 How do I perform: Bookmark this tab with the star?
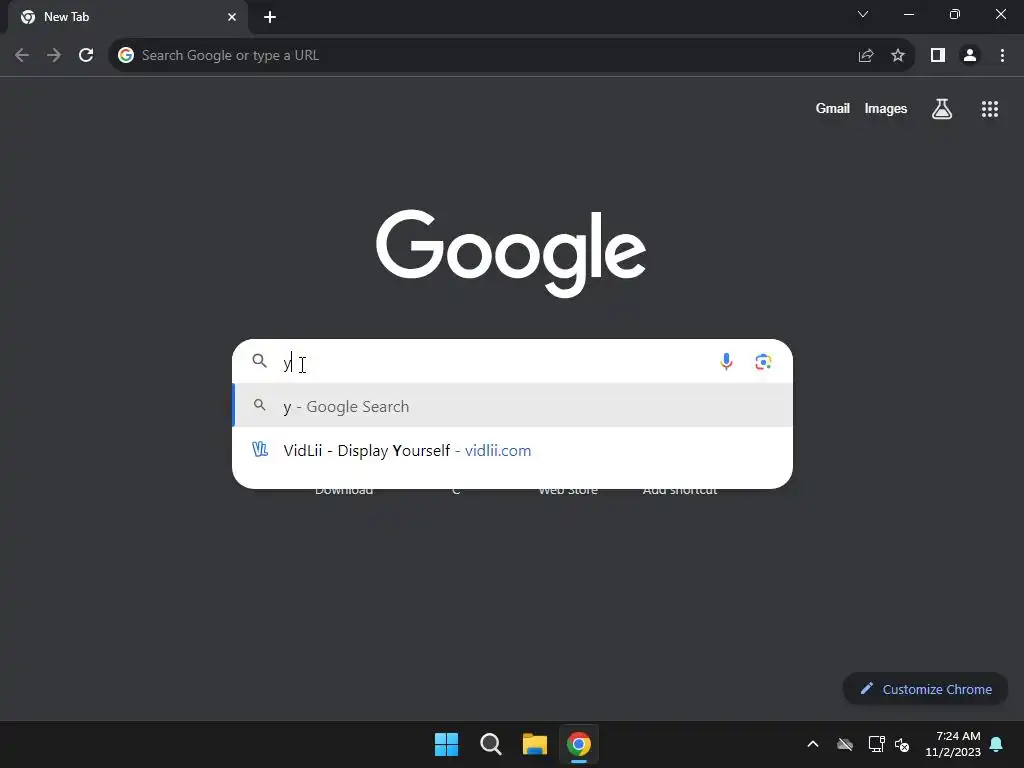(898, 56)
